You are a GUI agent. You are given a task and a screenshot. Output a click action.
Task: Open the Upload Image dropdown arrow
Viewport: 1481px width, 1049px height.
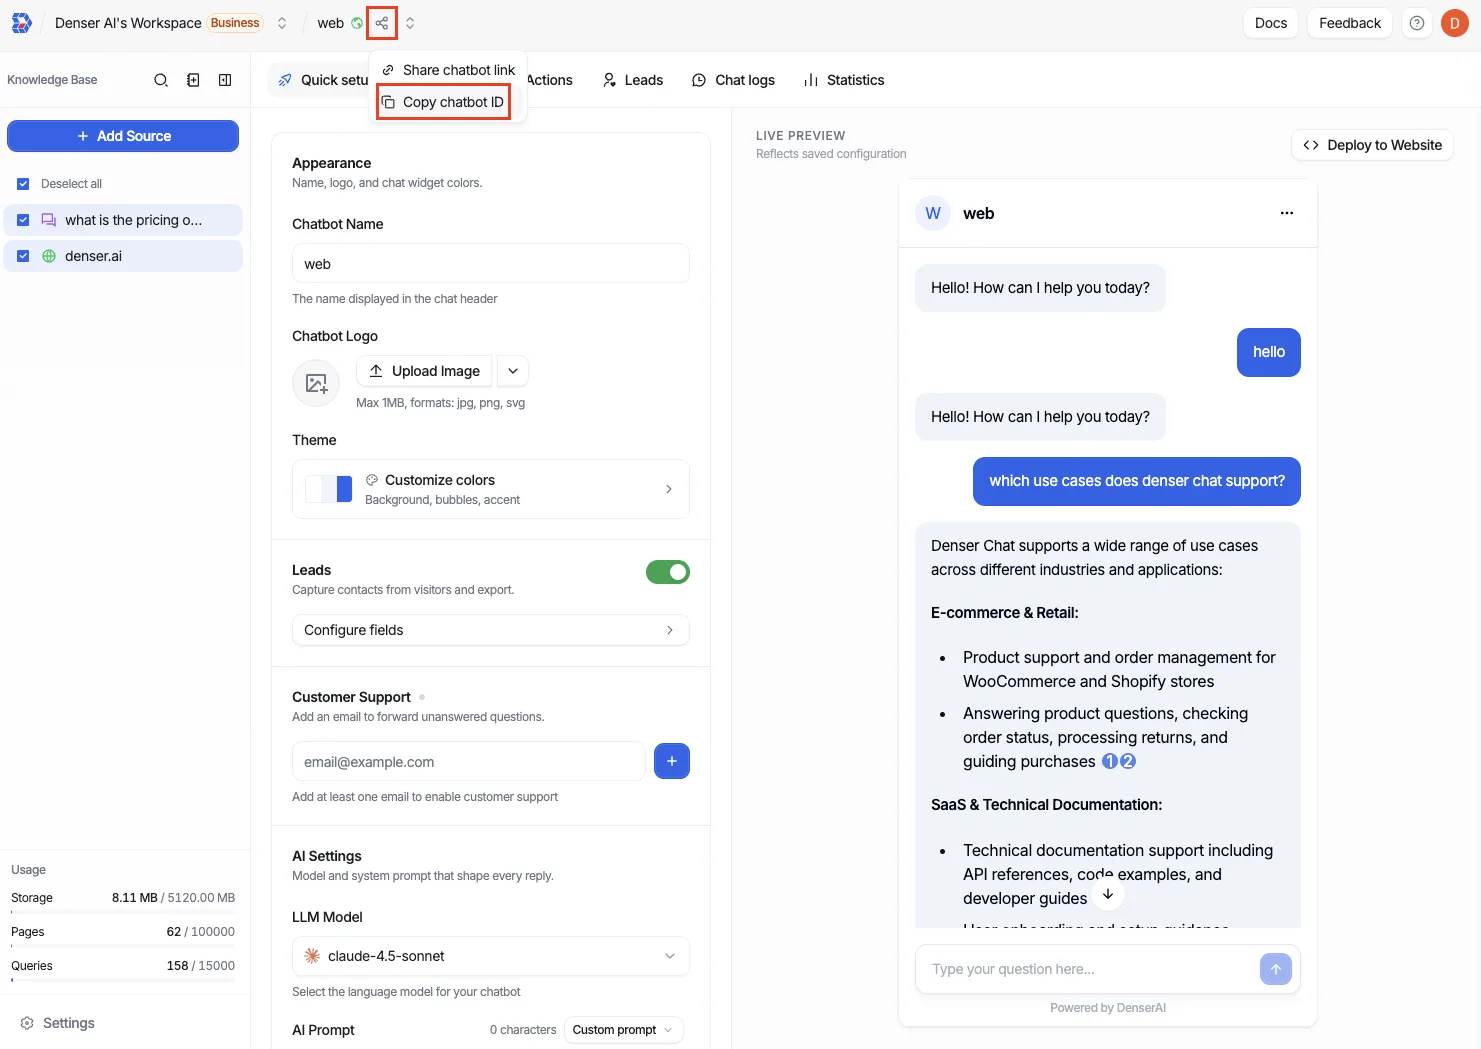513,371
